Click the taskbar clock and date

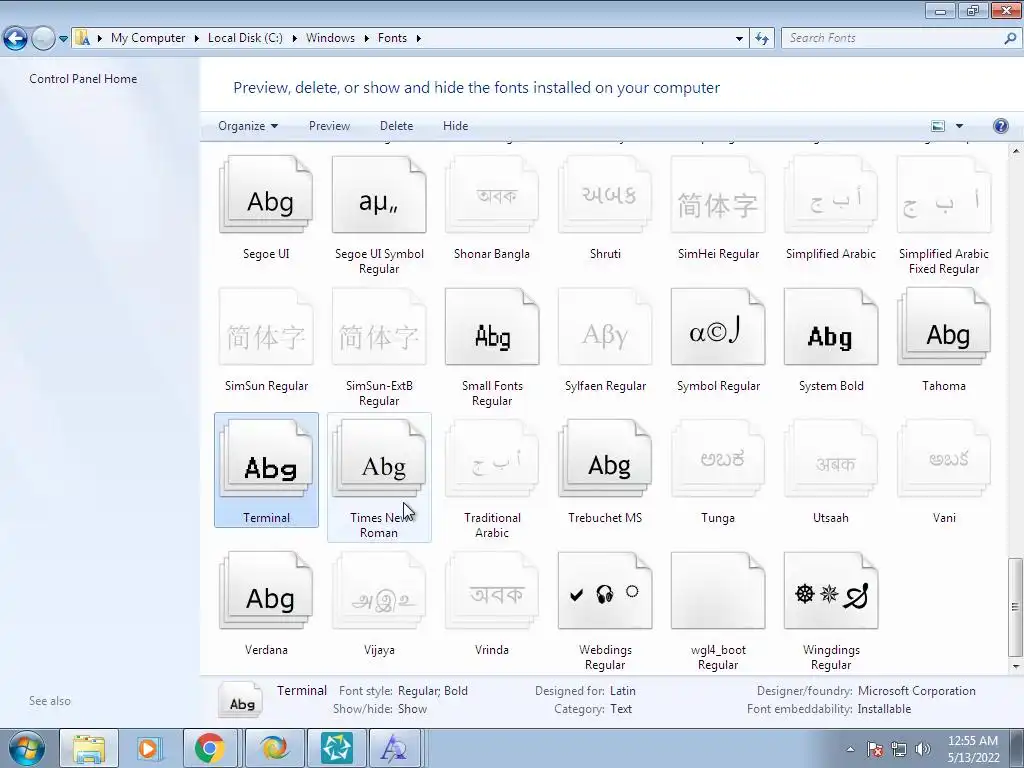(x=972, y=749)
